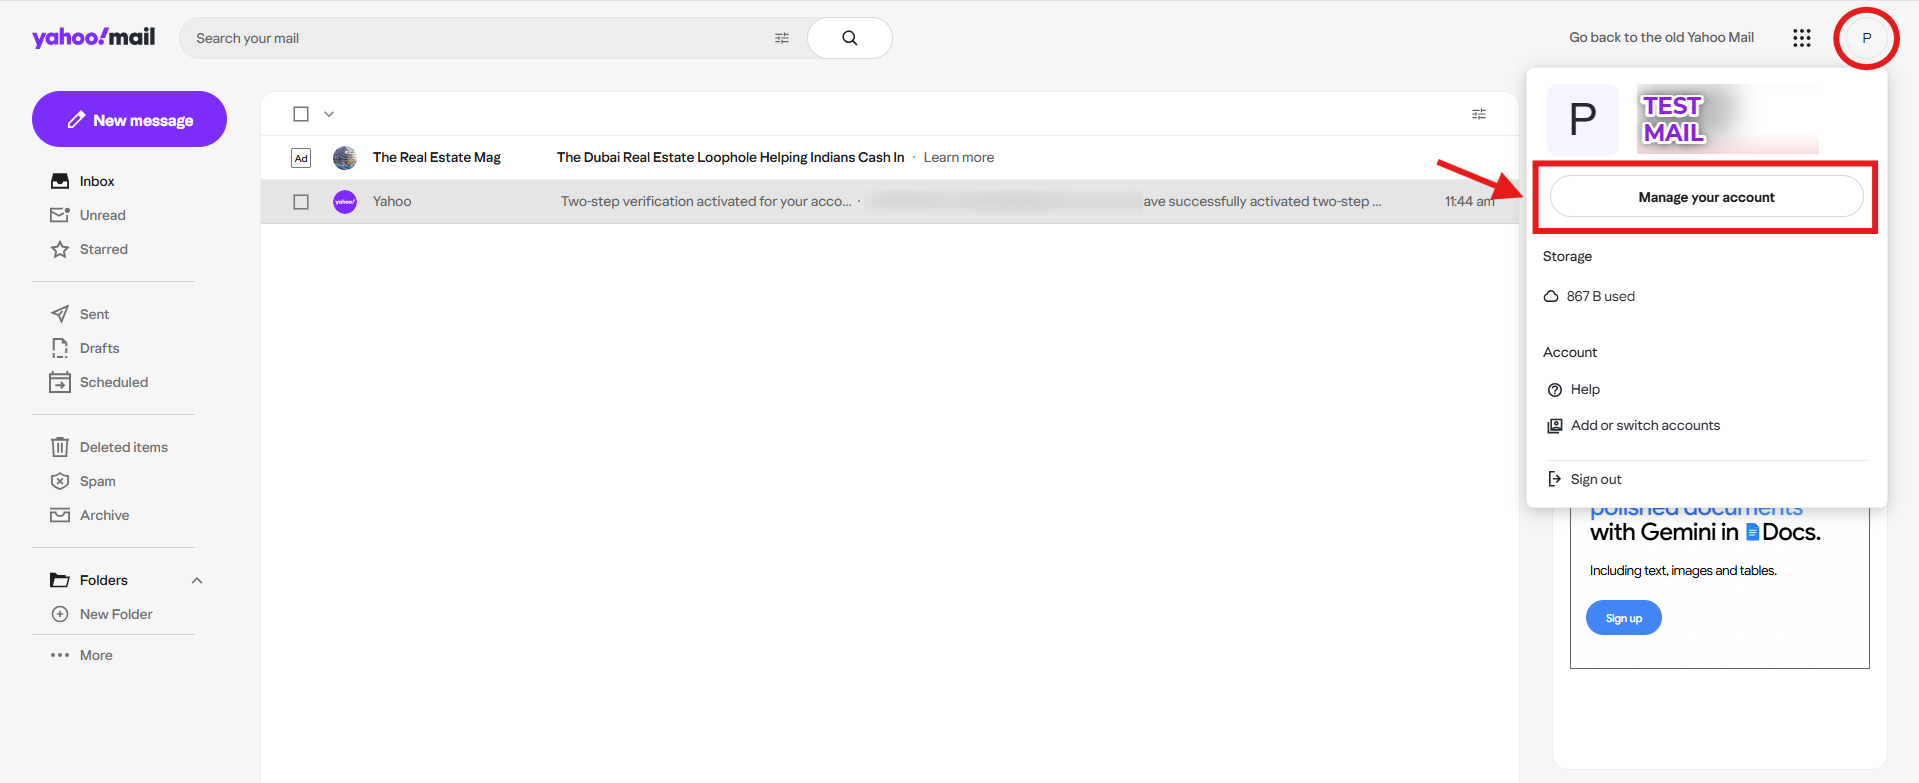Image resolution: width=1919 pixels, height=783 pixels.
Task: Tick the select-all messages checkbox
Action: pyautogui.click(x=301, y=114)
